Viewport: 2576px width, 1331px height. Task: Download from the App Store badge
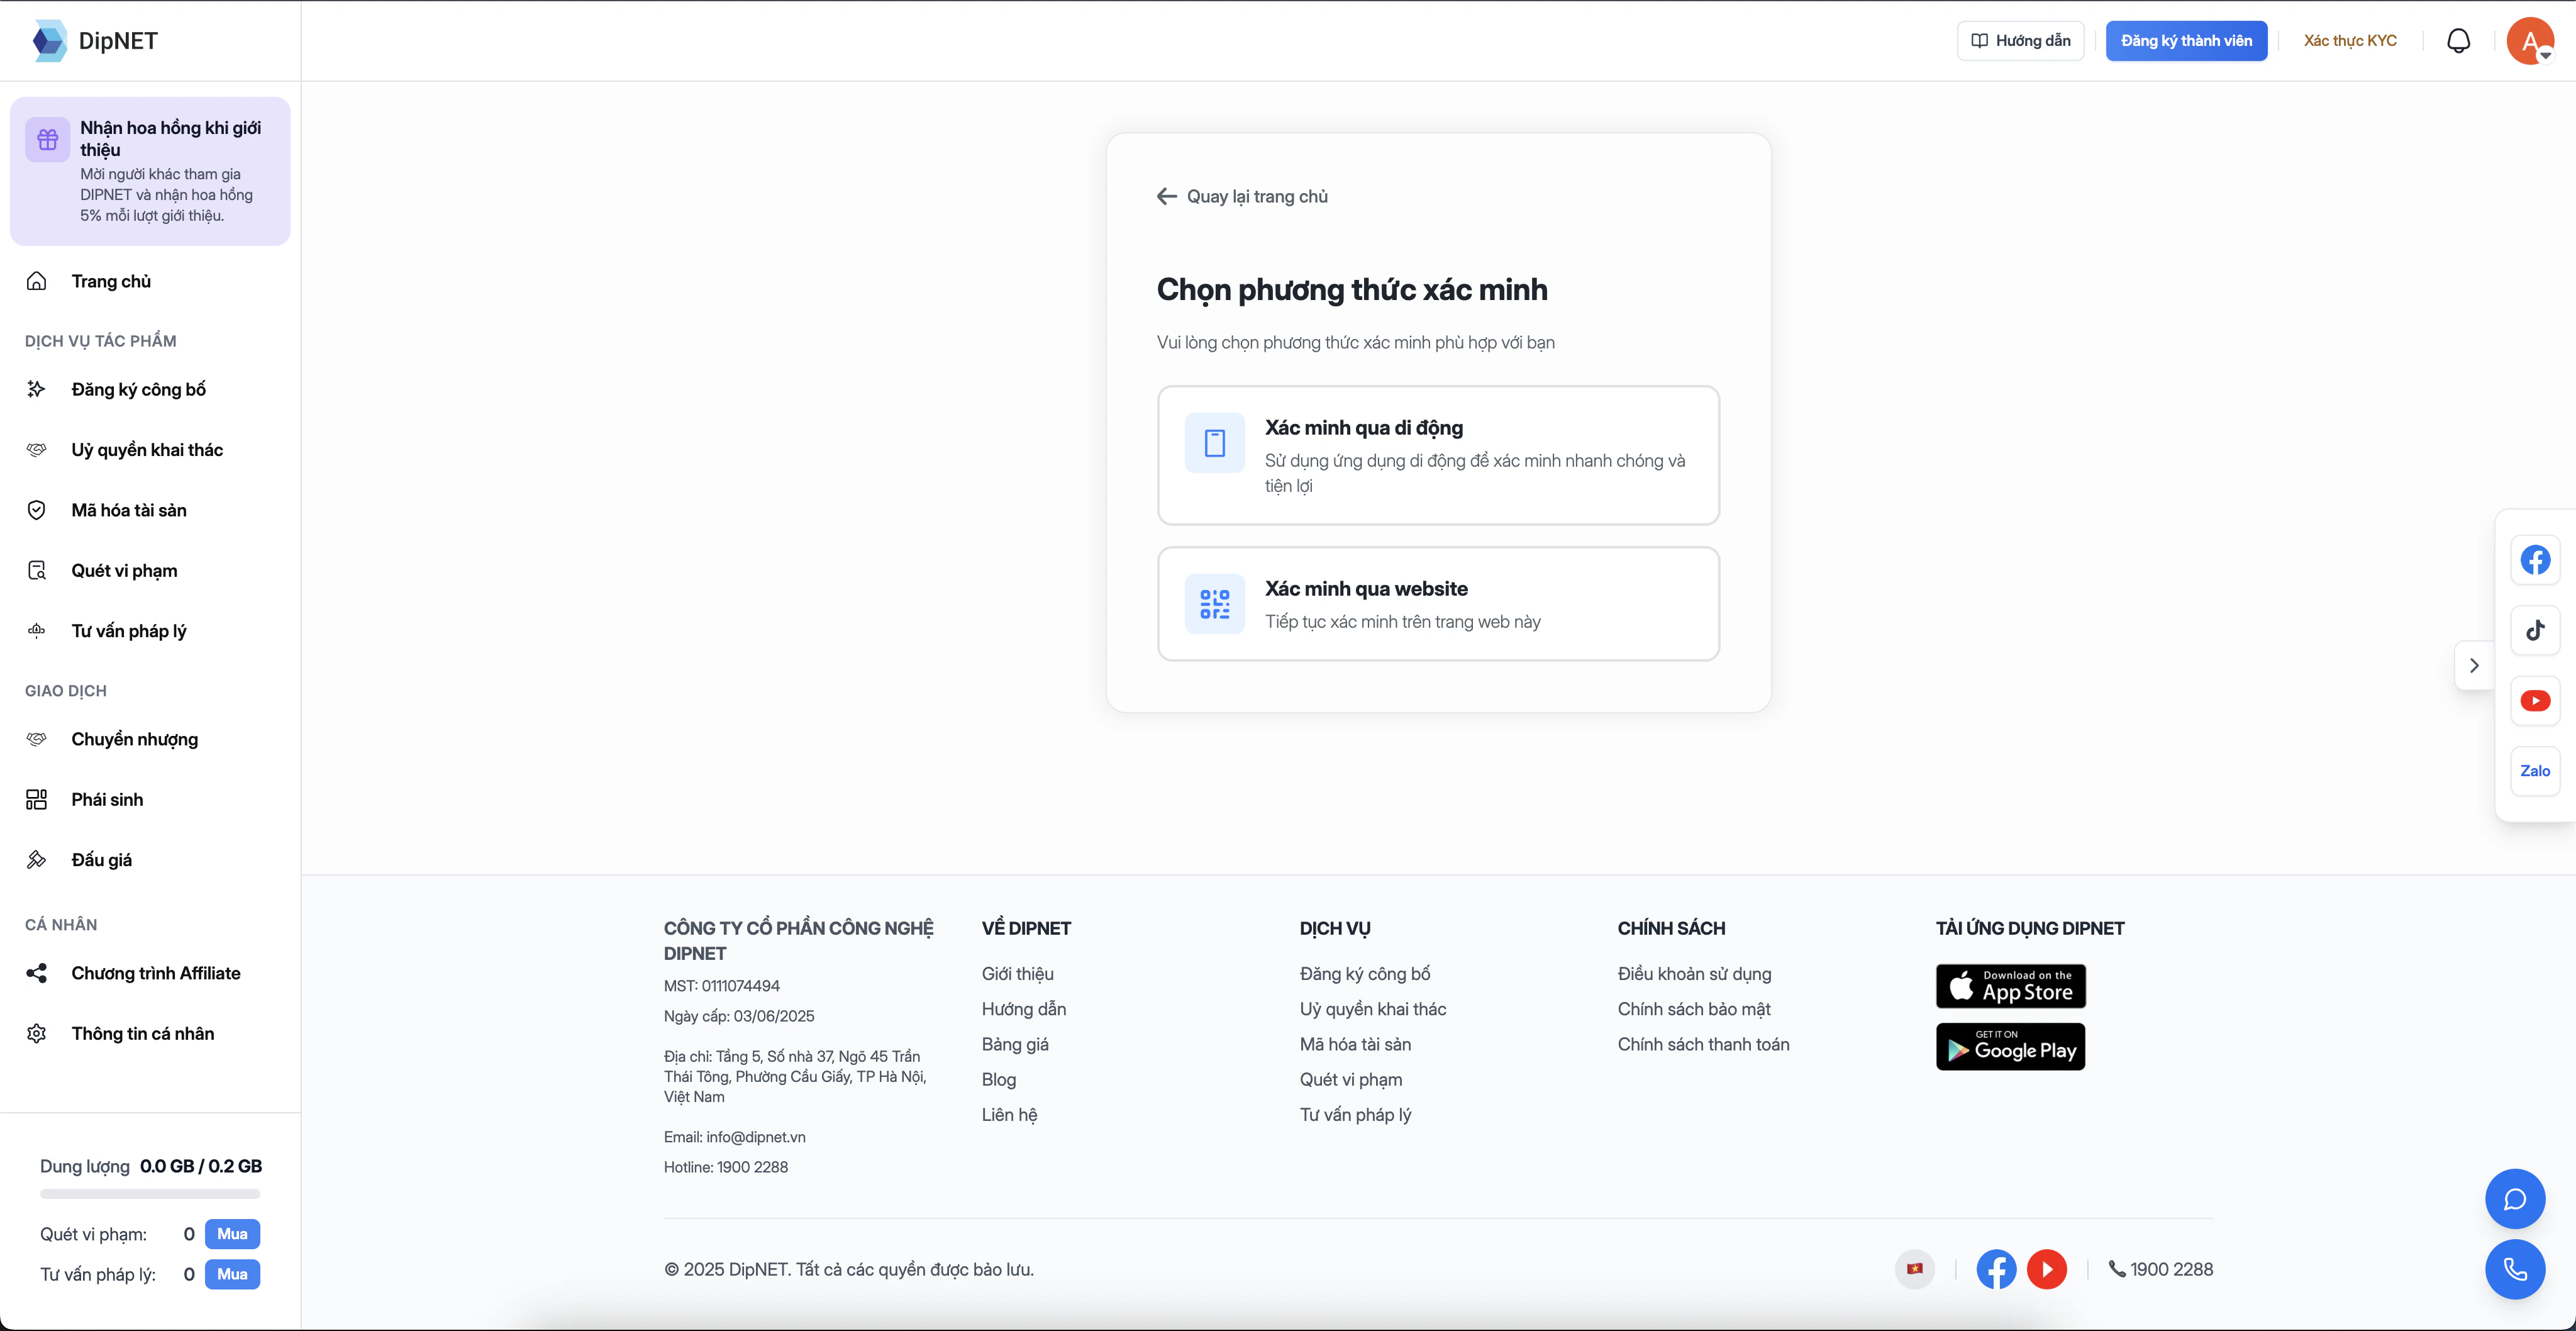[x=2011, y=986]
